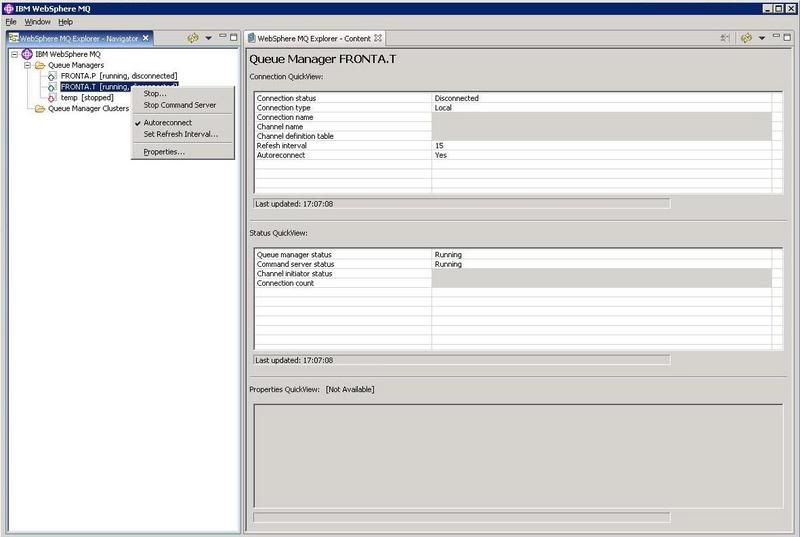This screenshot has height=537, width=800.
Task: Click the empty Properties QuickView panel
Action: click(x=518, y=456)
